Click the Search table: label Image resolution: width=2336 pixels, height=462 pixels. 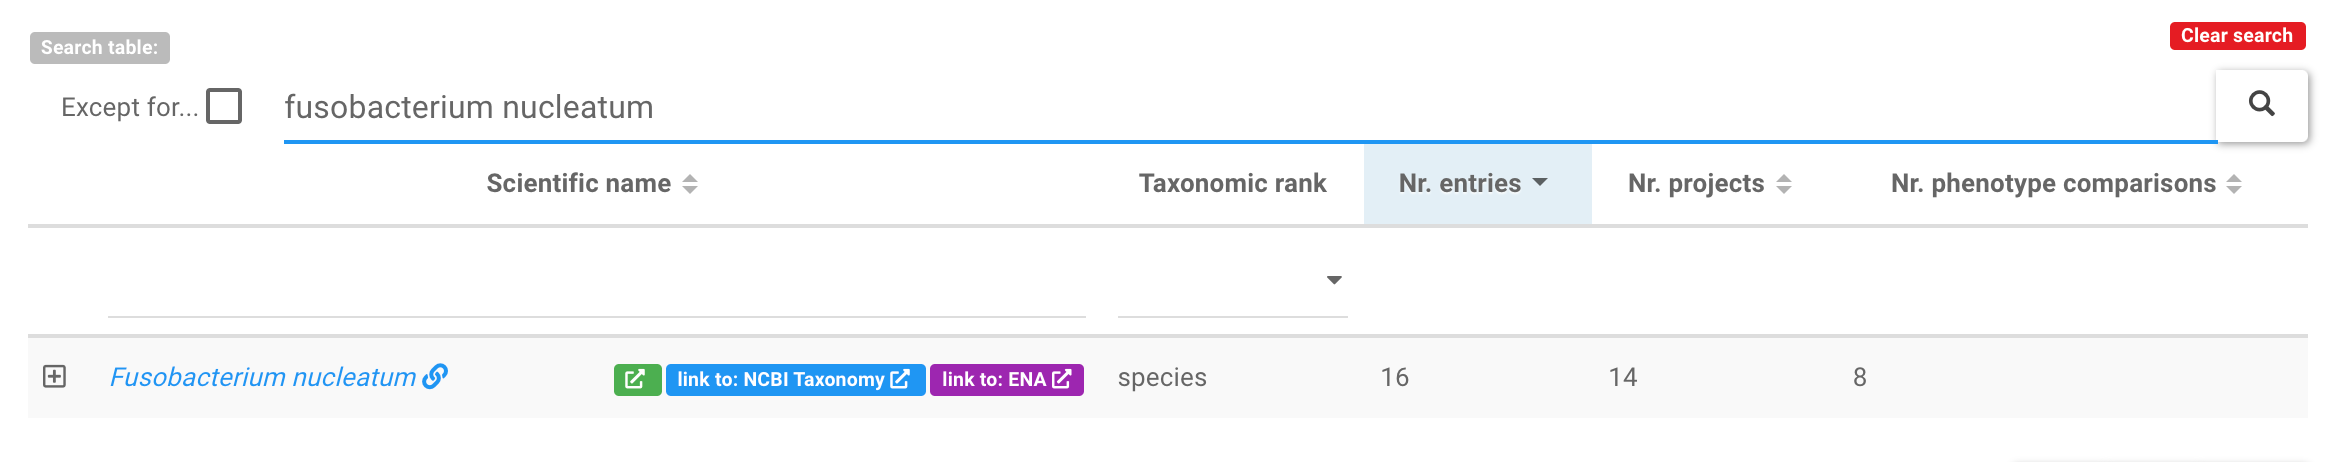coord(100,48)
